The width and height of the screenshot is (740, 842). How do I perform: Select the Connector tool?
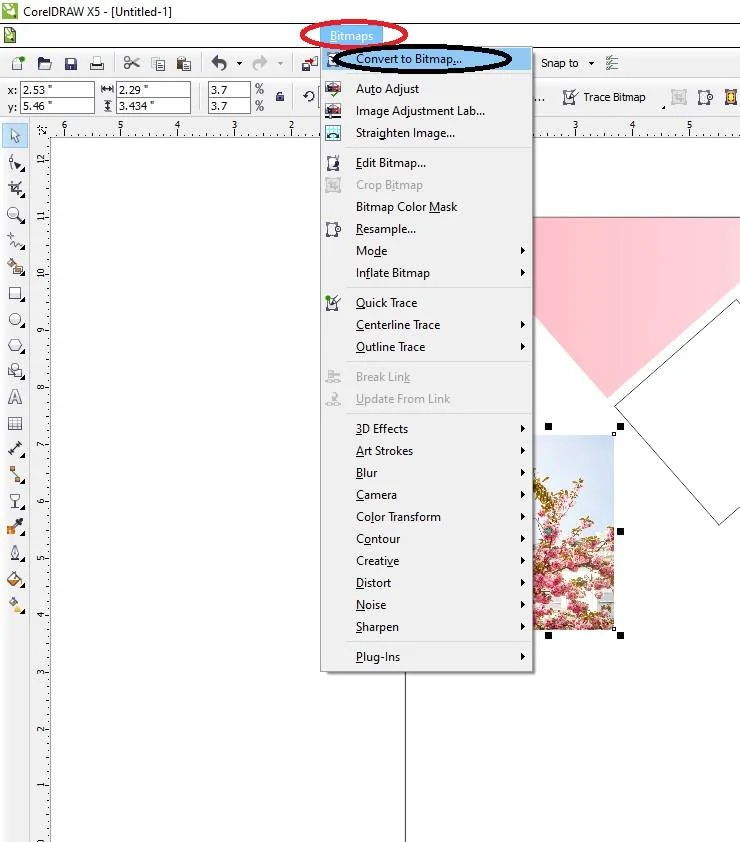coord(15,475)
